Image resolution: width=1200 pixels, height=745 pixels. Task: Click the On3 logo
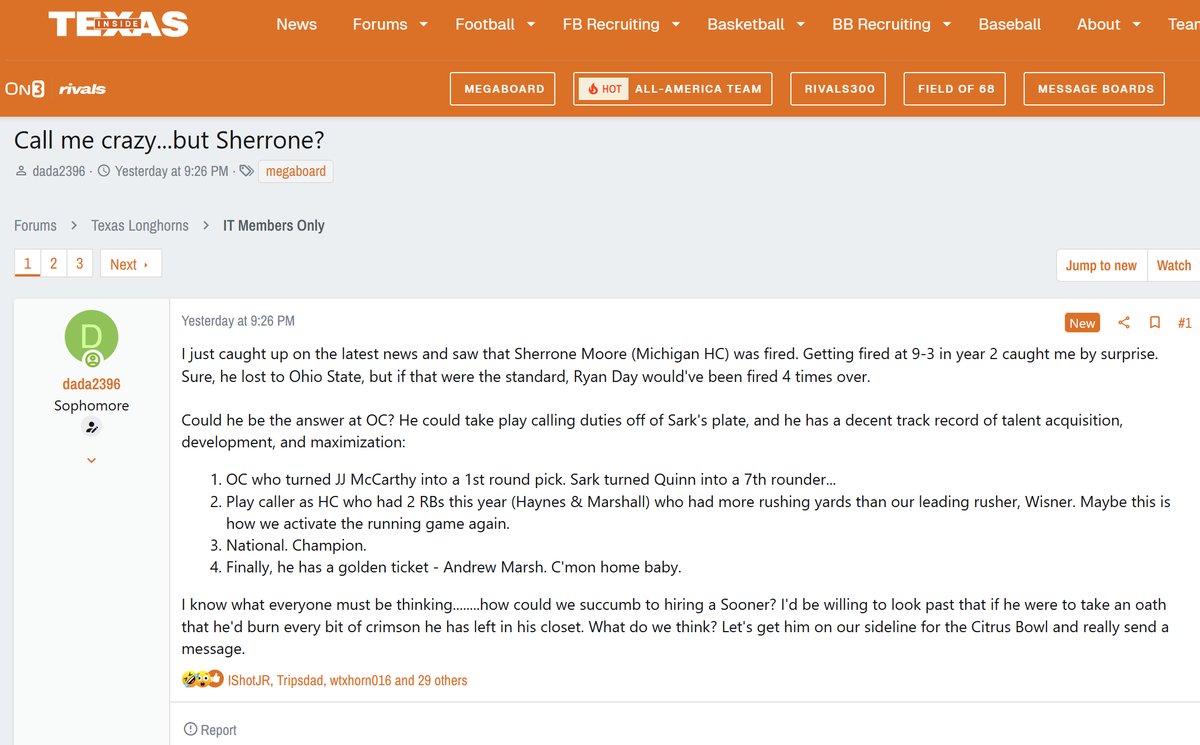pyautogui.click(x=25, y=89)
